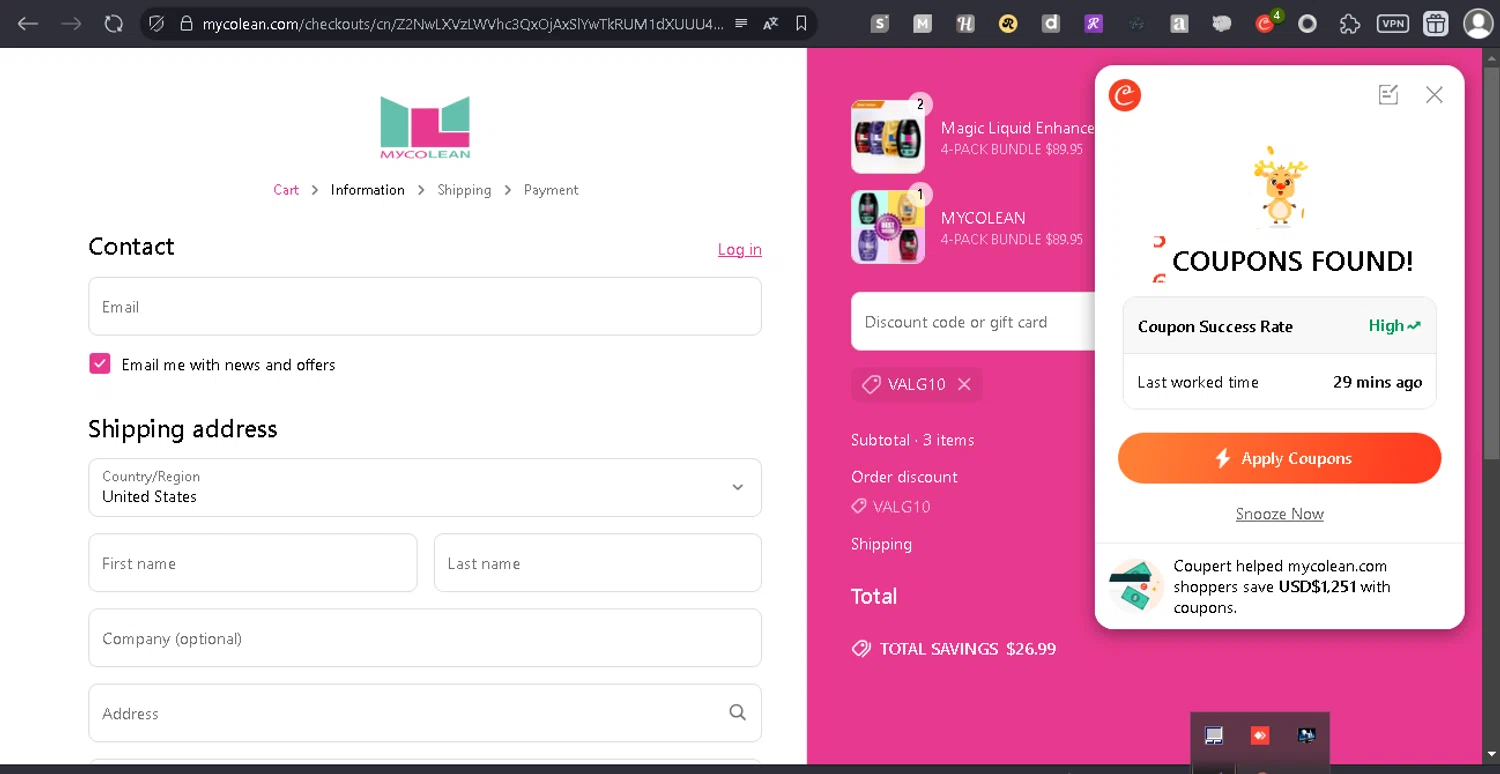
Task: Go back to the previous page
Action: pyautogui.click(x=28, y=23)
